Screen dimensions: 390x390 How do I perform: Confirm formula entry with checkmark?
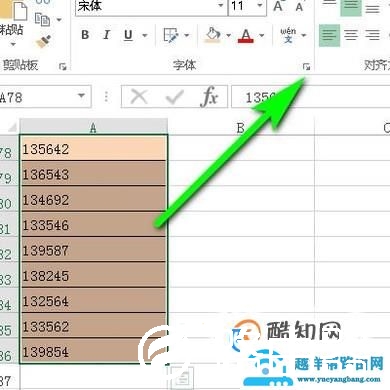(x=174, y=97)
